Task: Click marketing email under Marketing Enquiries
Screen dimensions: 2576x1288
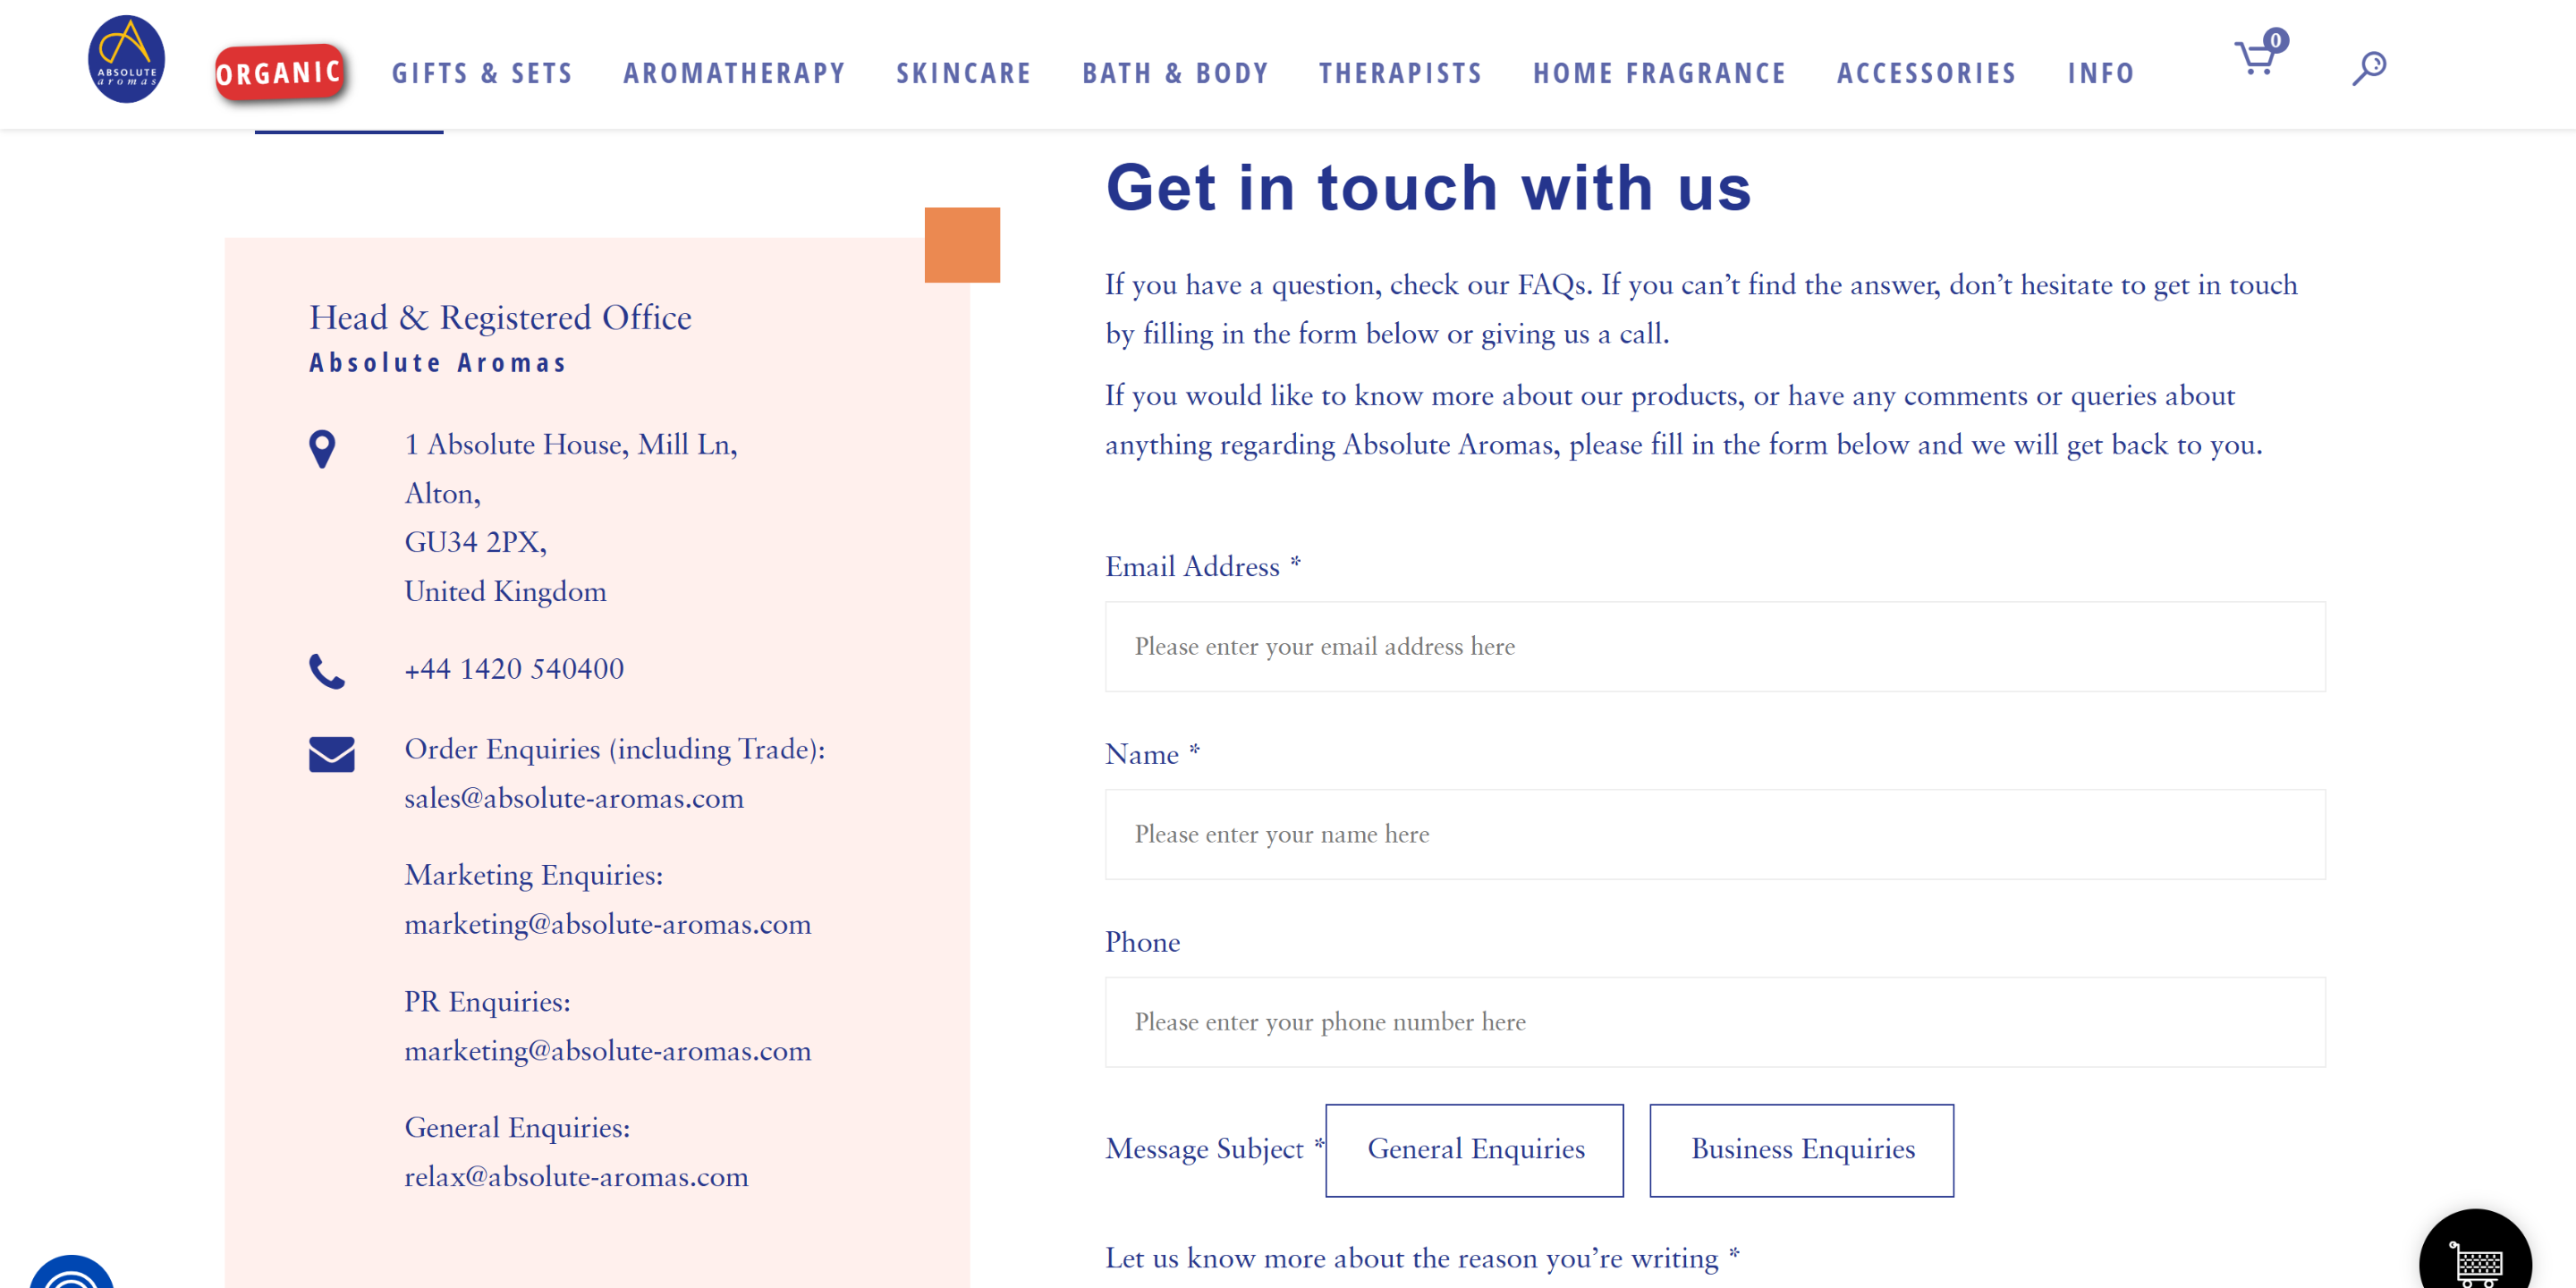Action: point(608,924)
